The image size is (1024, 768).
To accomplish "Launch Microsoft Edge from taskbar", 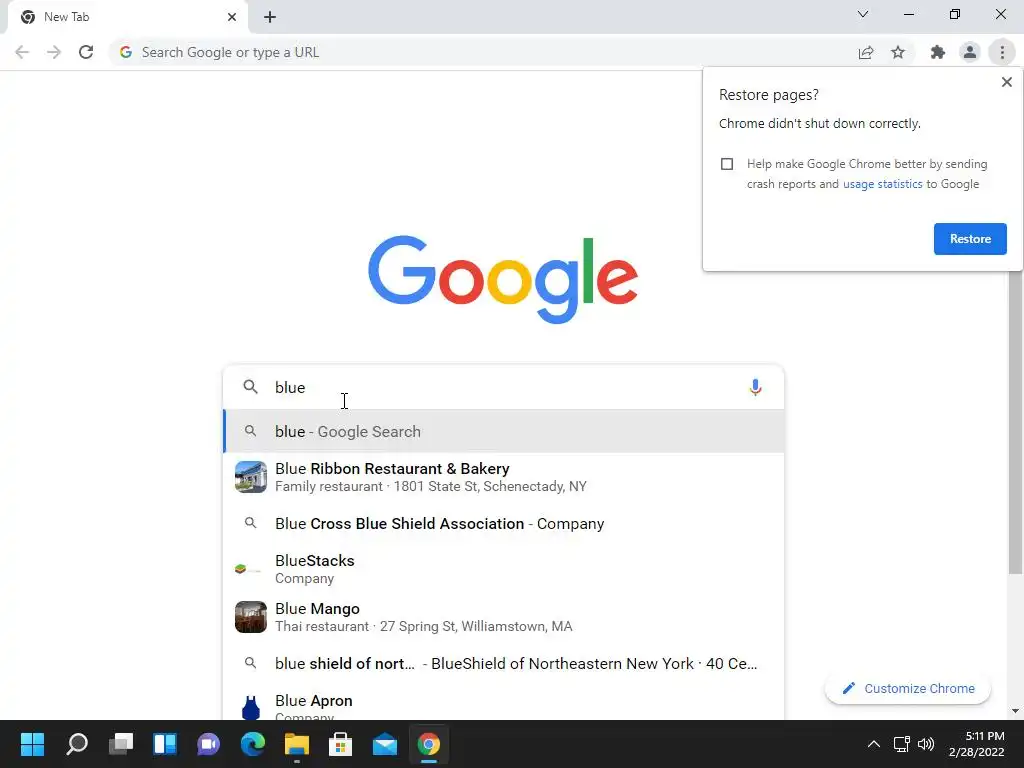I will (253, 744).
